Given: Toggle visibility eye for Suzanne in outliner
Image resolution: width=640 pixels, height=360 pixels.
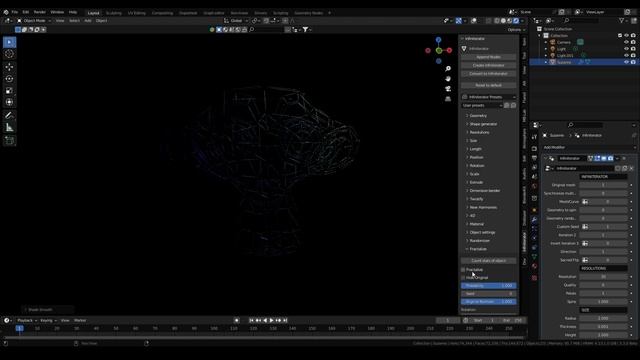Looking at the screenshot, I should 627,62.
